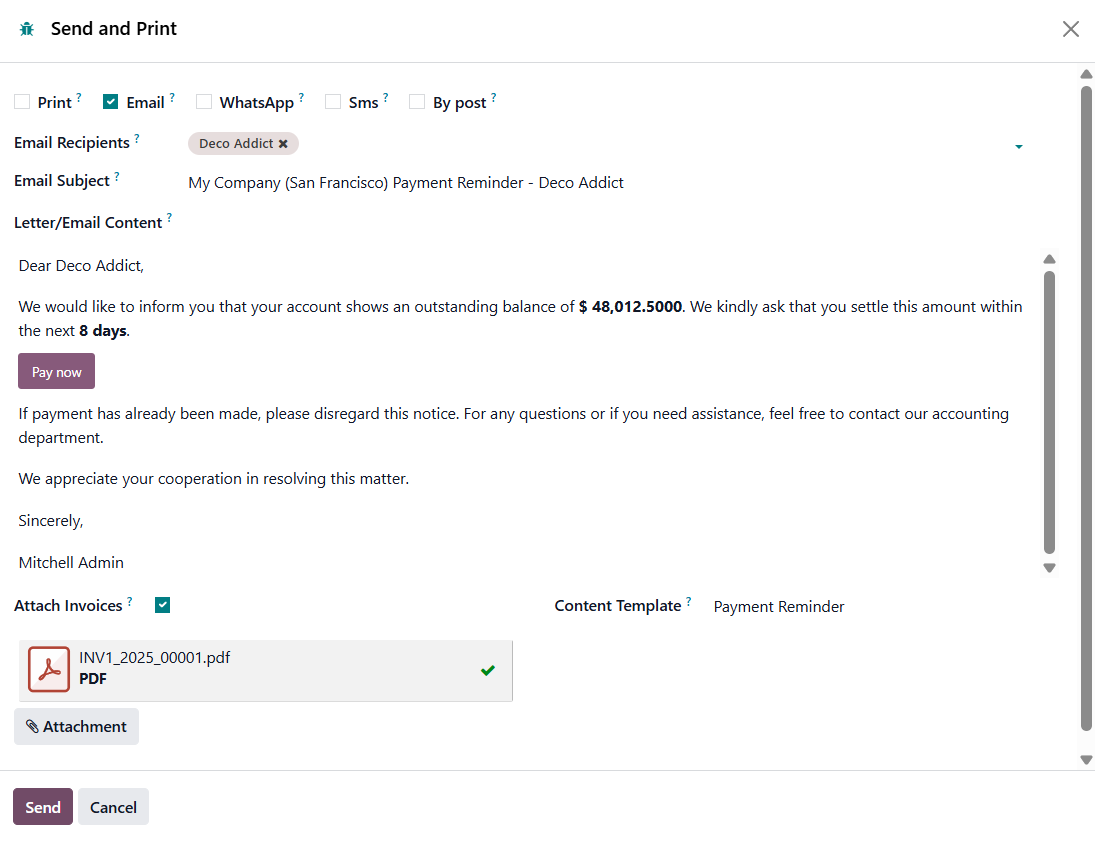Click the Pay now button
This screenshot has height=841, width=1095.
56,372
